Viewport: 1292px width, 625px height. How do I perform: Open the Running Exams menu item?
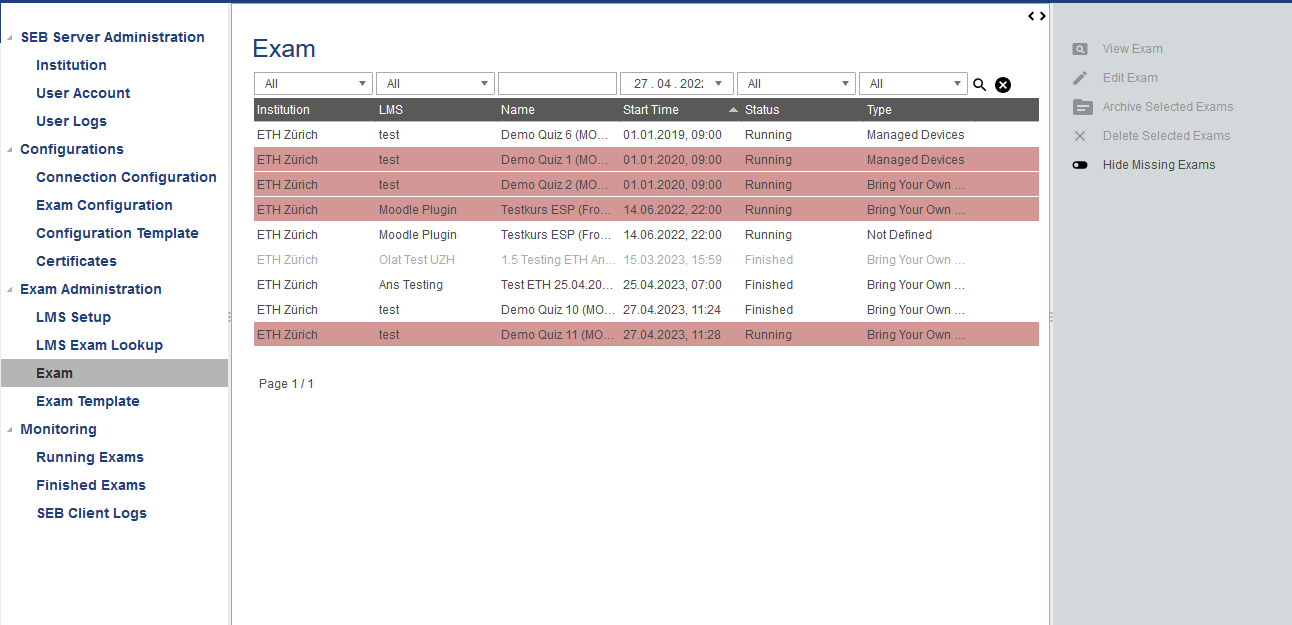(x=90, y=457)
